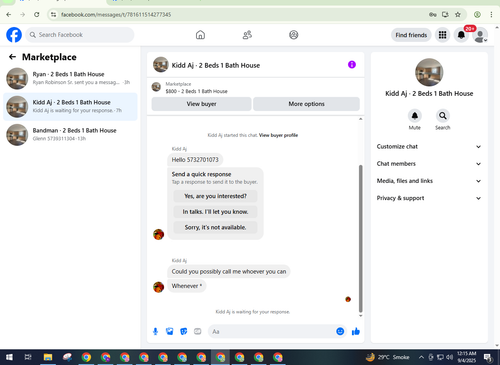
Task: Attach a file with the photo icon
Action: (x=170, y=331)
